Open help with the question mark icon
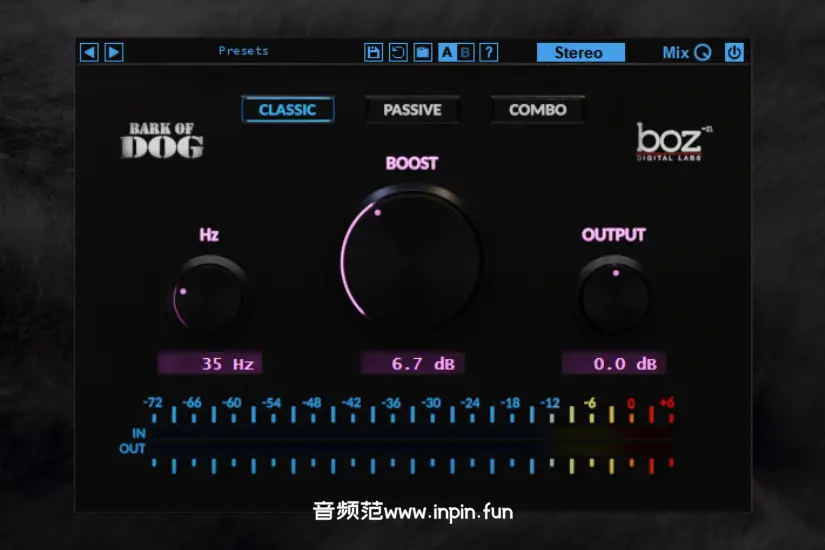 pos(489,53)
